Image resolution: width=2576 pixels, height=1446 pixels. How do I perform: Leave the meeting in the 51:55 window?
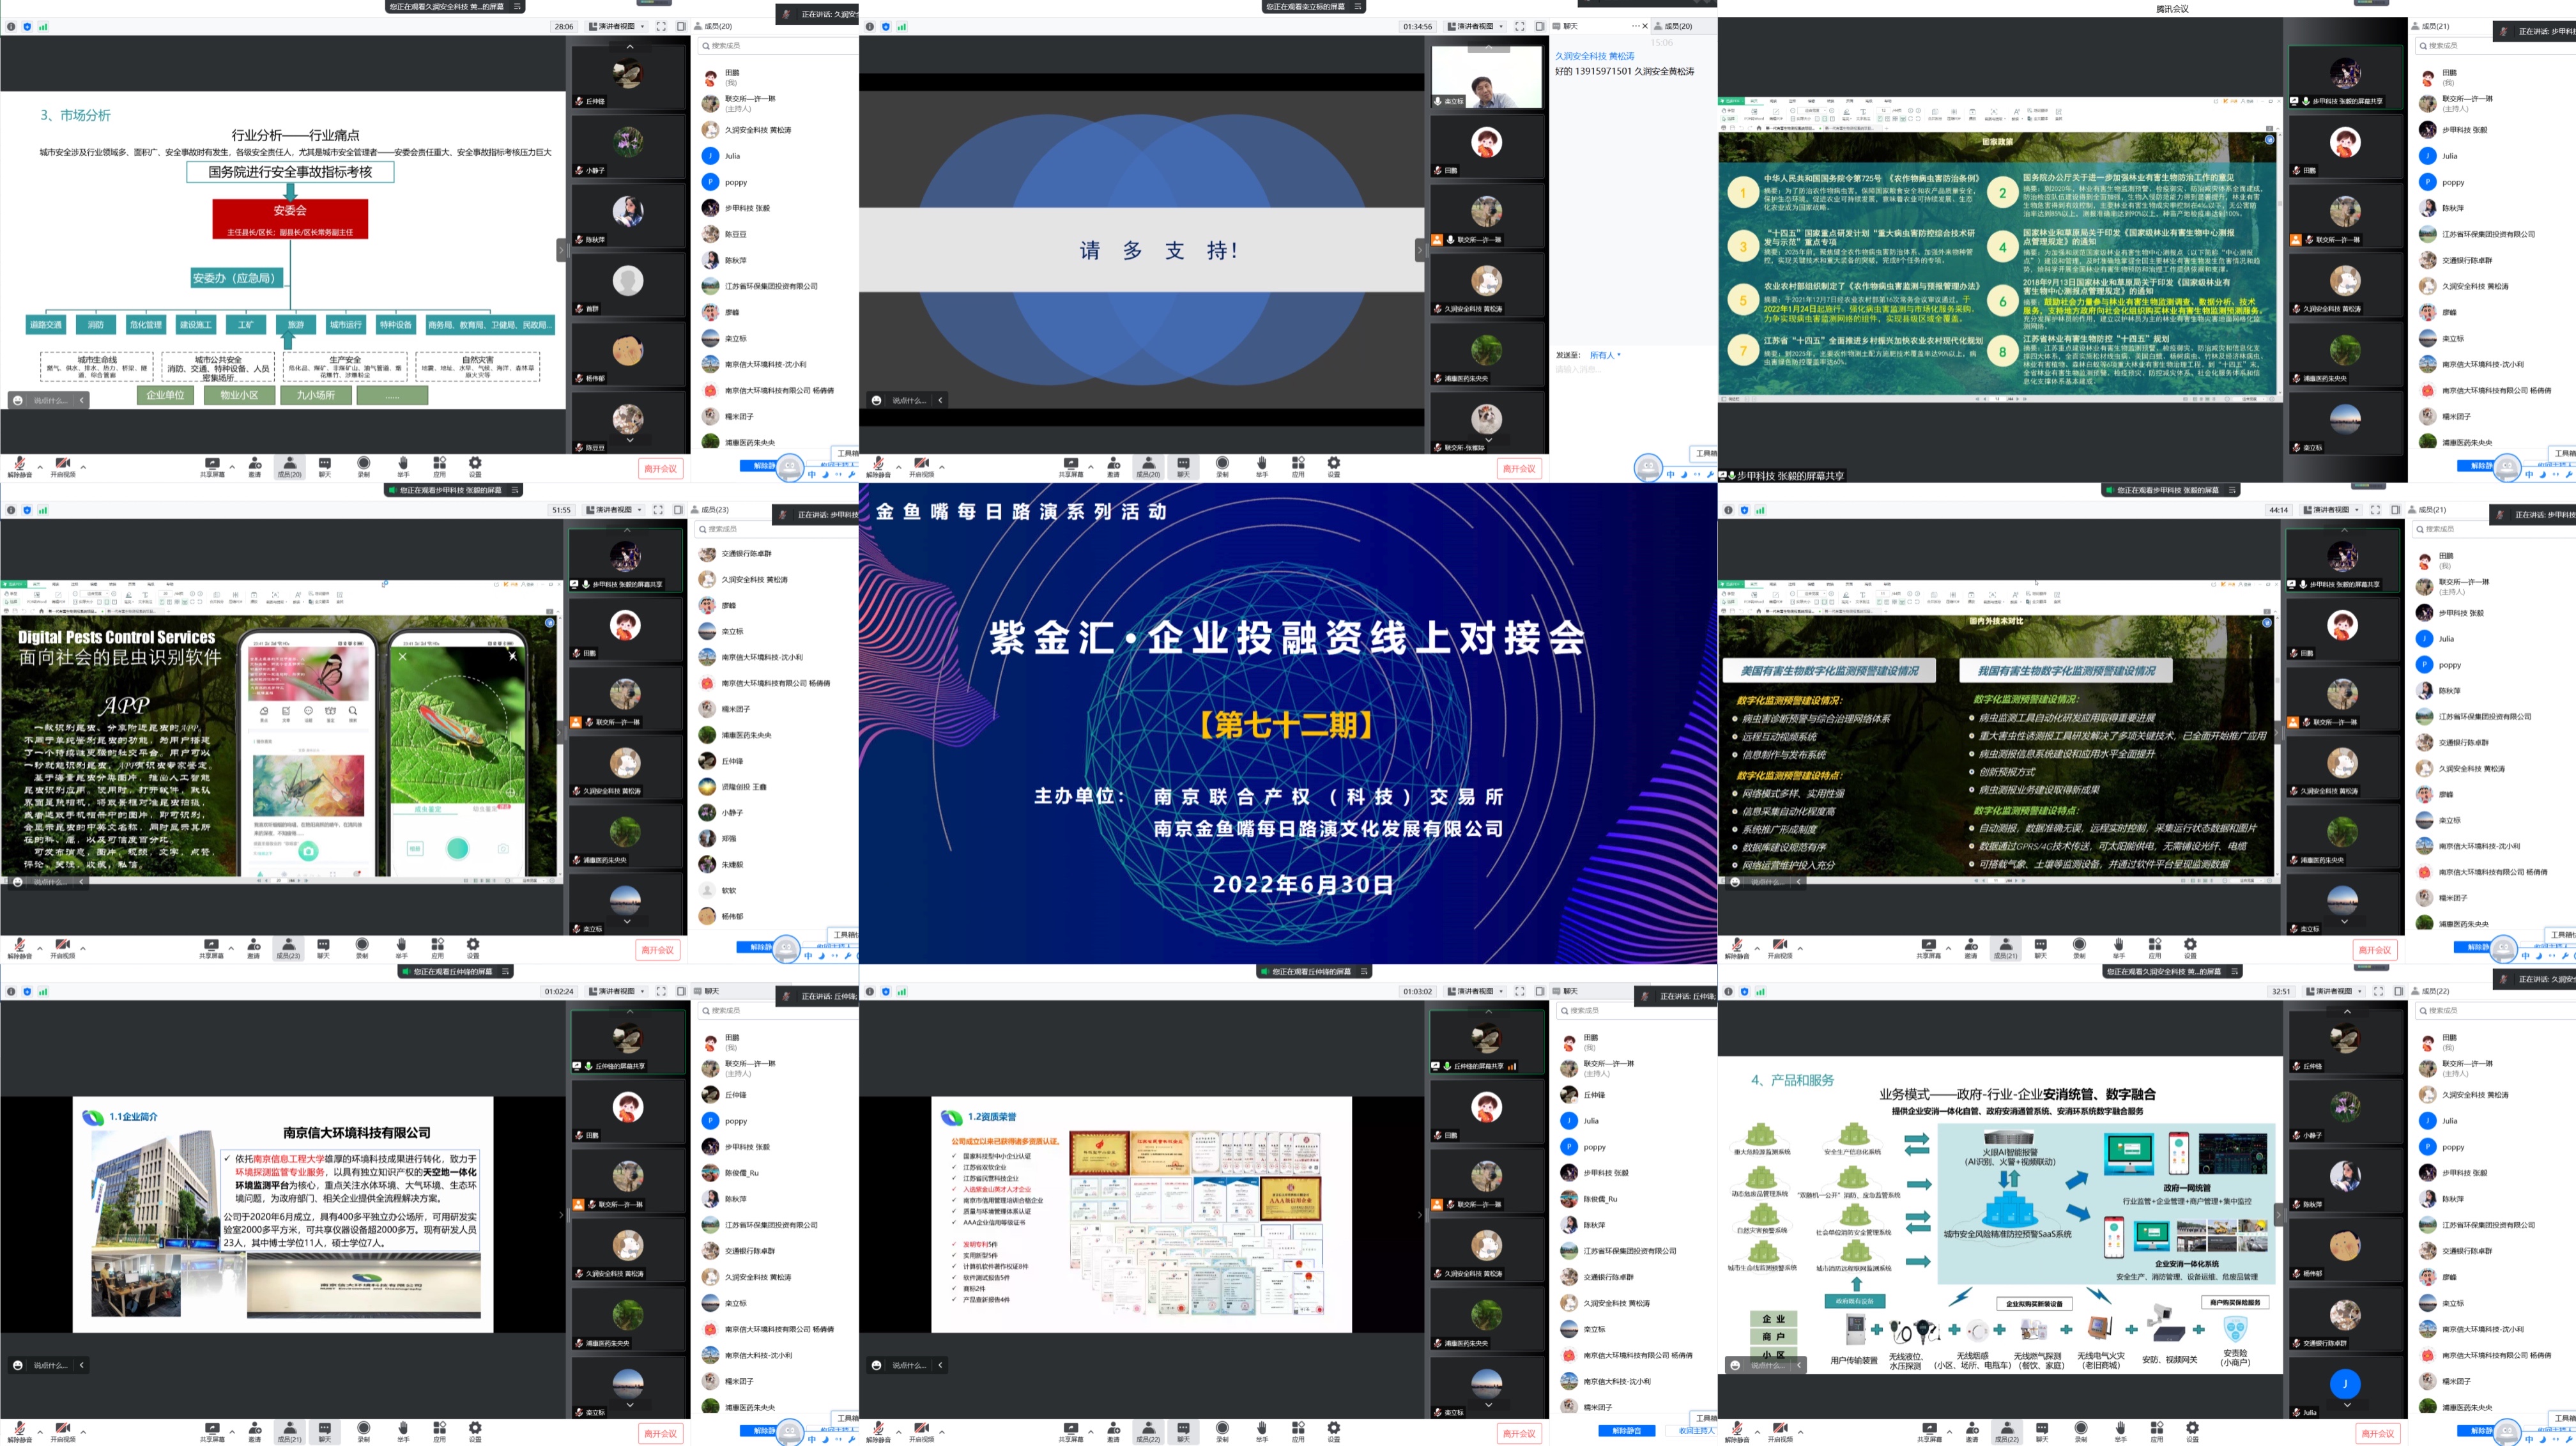(657, 950)
